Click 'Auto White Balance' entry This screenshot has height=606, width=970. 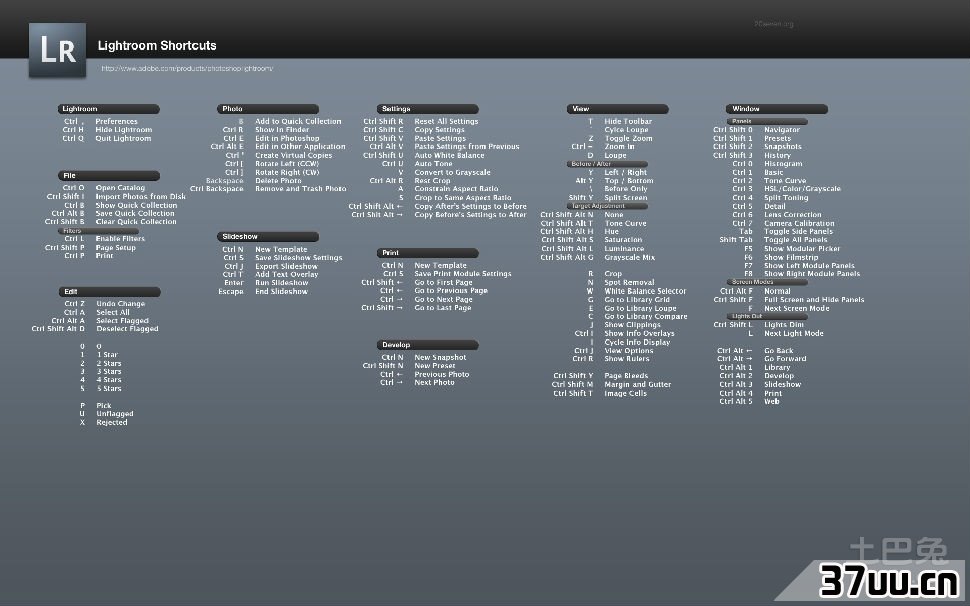point(449,155)
